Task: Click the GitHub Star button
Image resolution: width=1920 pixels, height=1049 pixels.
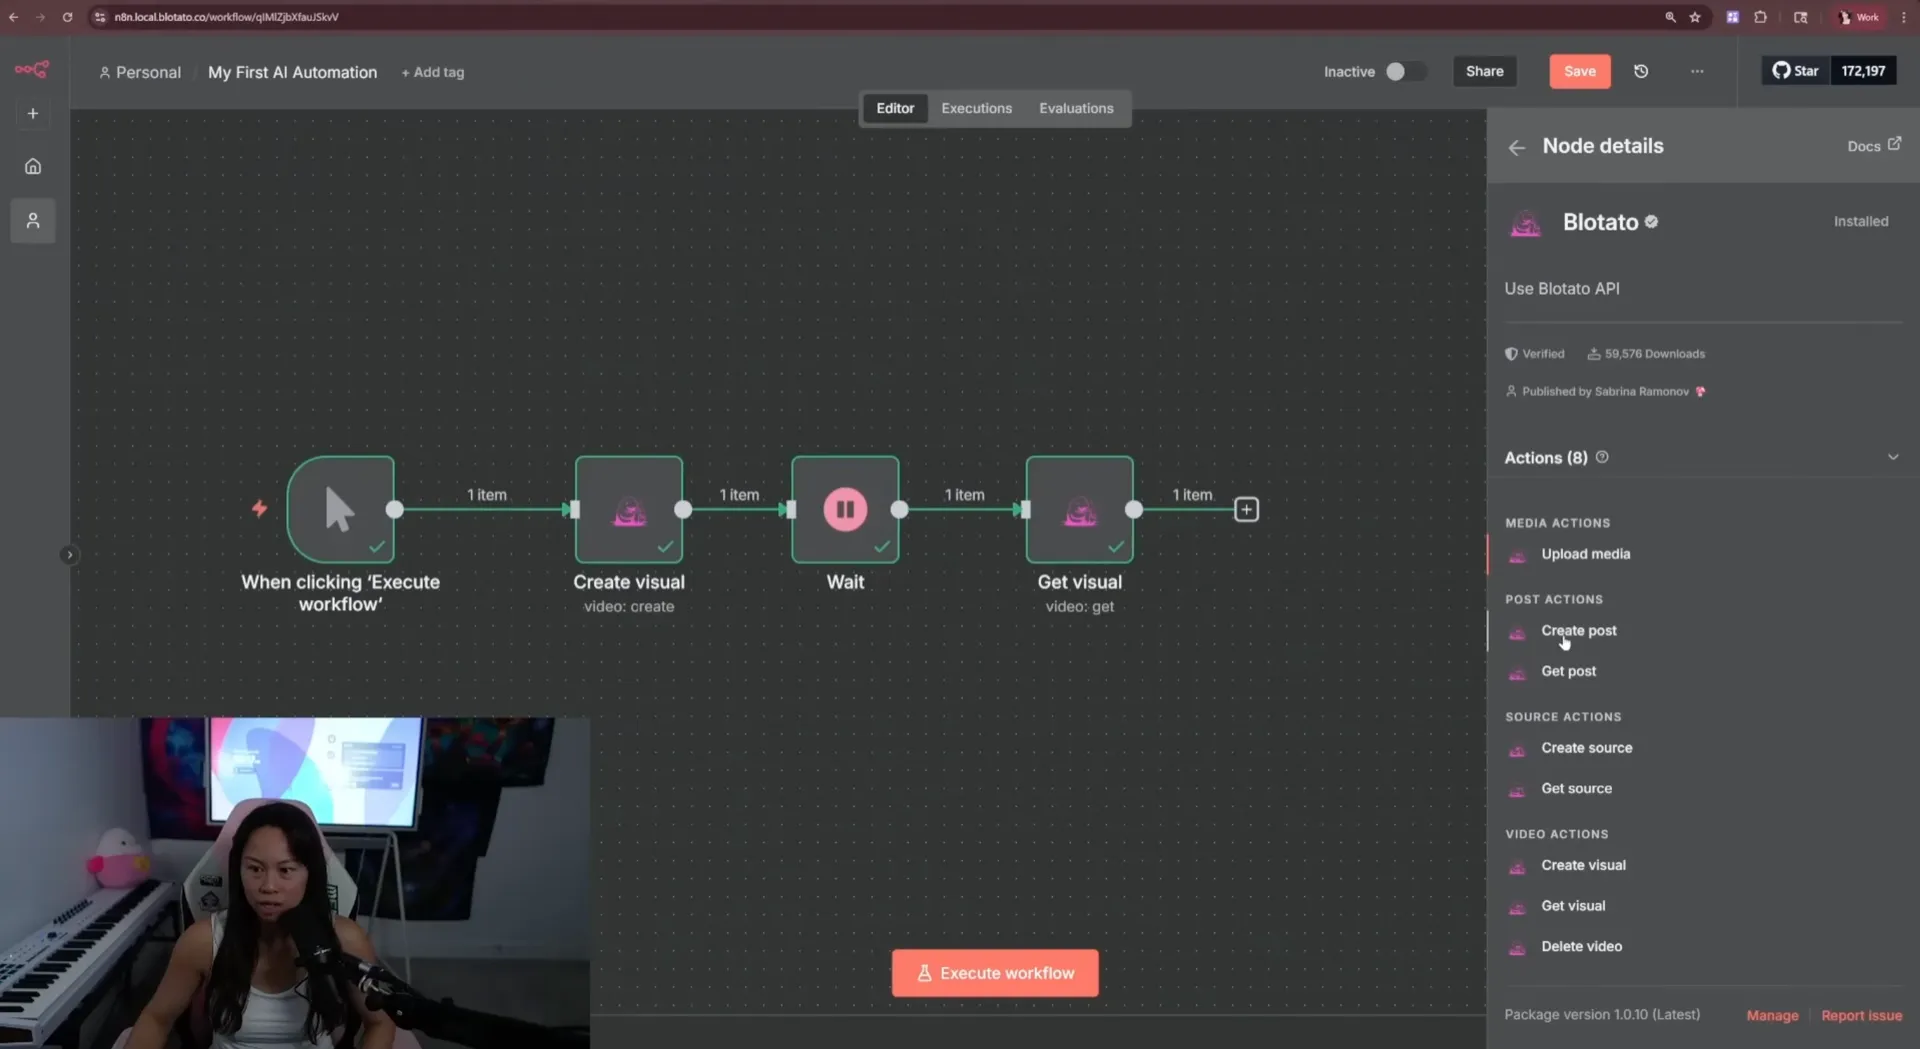Action: (x=1796, y=71)
